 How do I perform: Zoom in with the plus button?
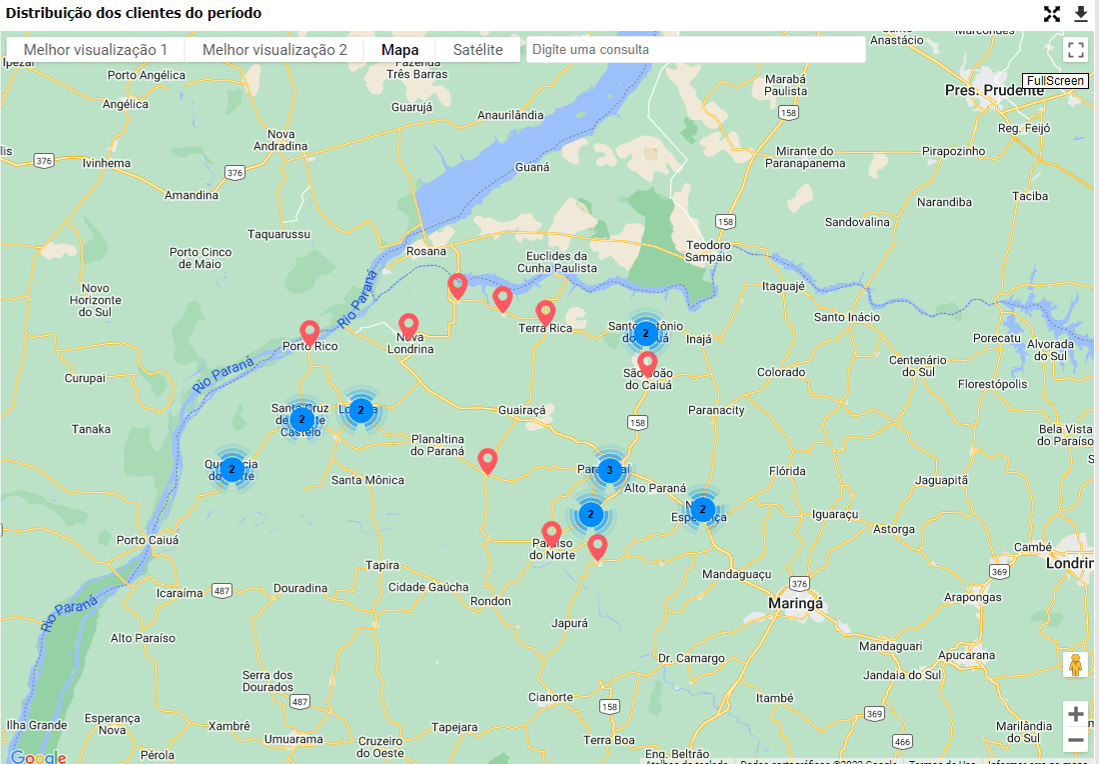click(1076, 714)
